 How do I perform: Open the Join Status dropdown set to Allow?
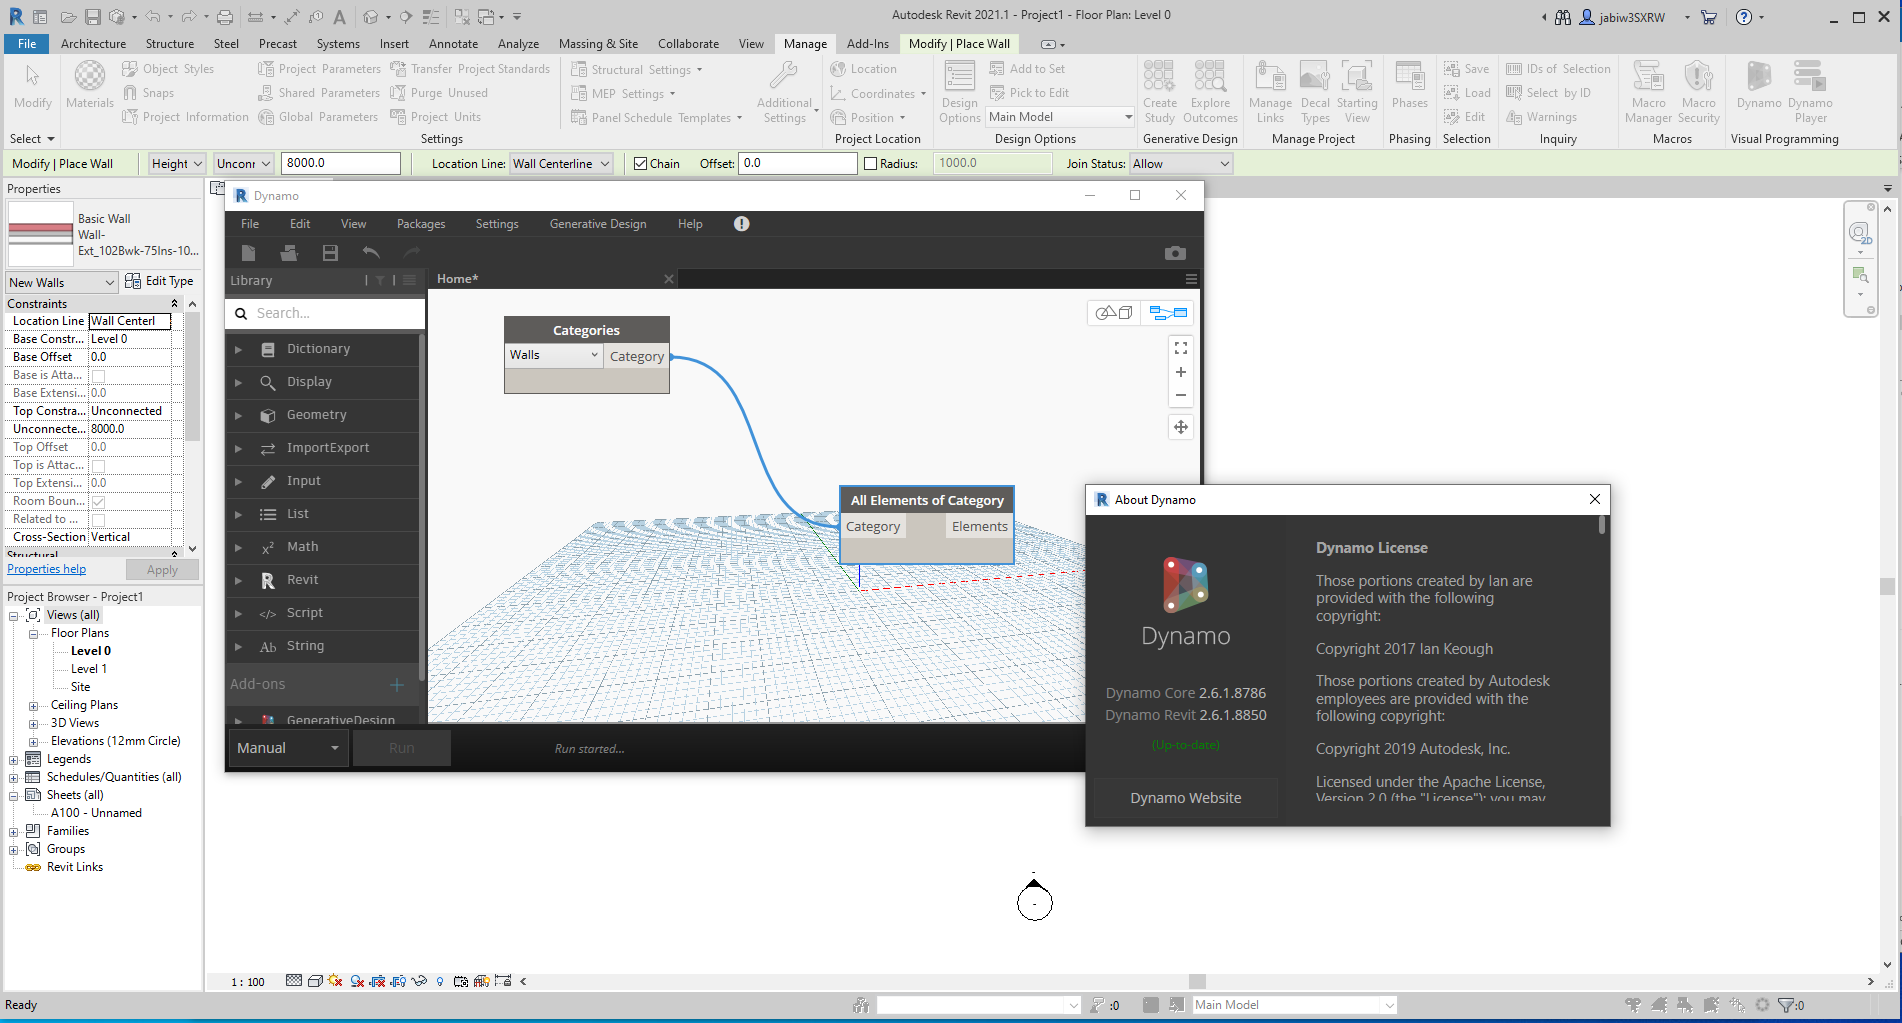coord(1180,163)
